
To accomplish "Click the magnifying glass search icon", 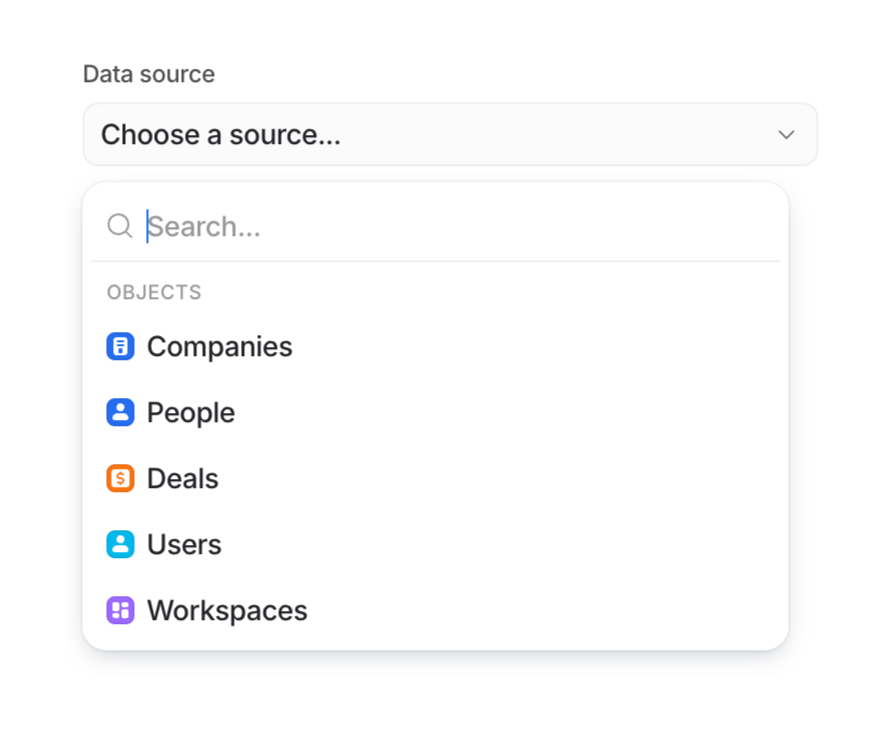I will [118, 226].
